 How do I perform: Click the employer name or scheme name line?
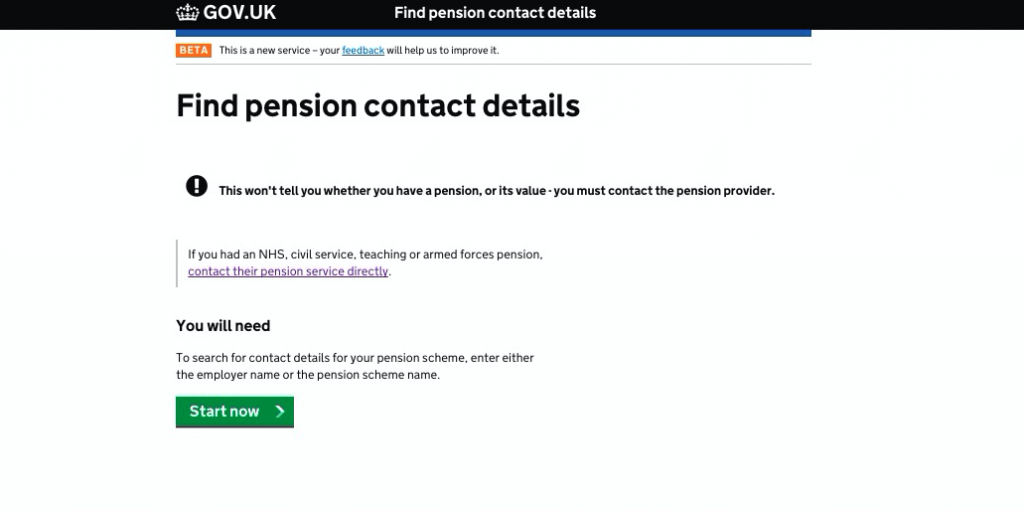308,375
